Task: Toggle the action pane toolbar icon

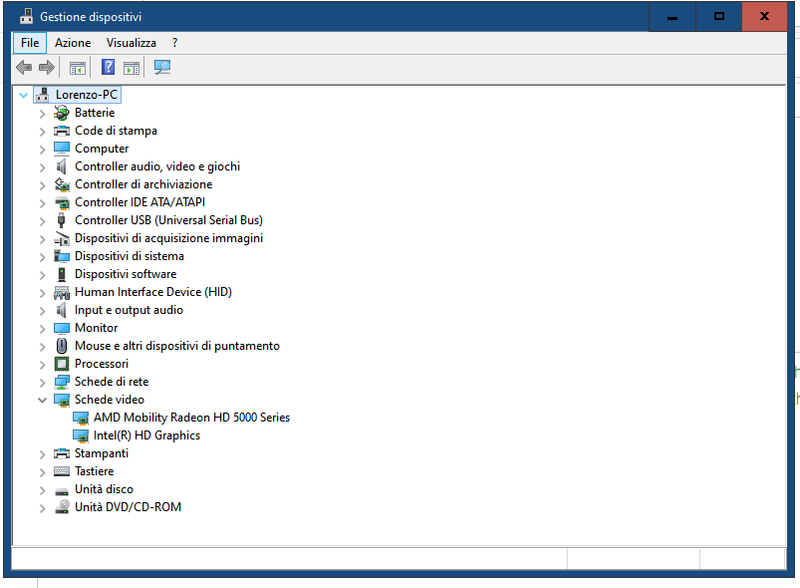Action: [x=131, y=68]
